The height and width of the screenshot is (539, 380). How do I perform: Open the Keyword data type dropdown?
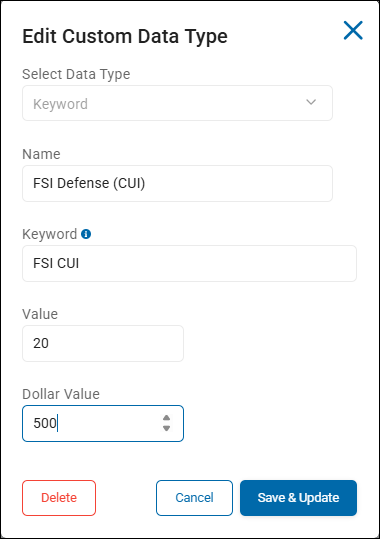point(177,103)
